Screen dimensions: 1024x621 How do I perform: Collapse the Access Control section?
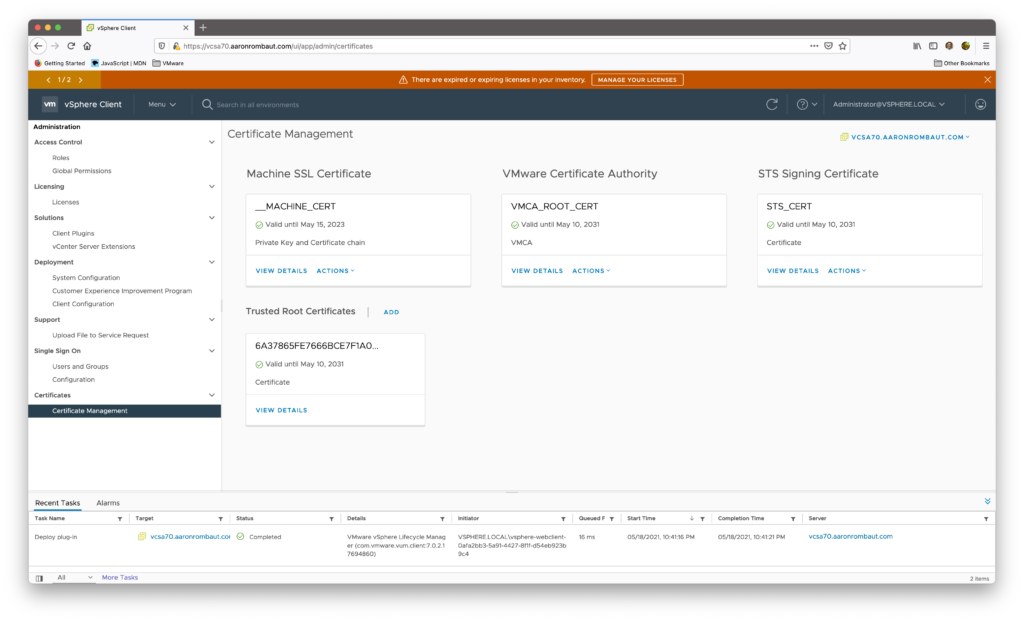click(x=211, y=142)
